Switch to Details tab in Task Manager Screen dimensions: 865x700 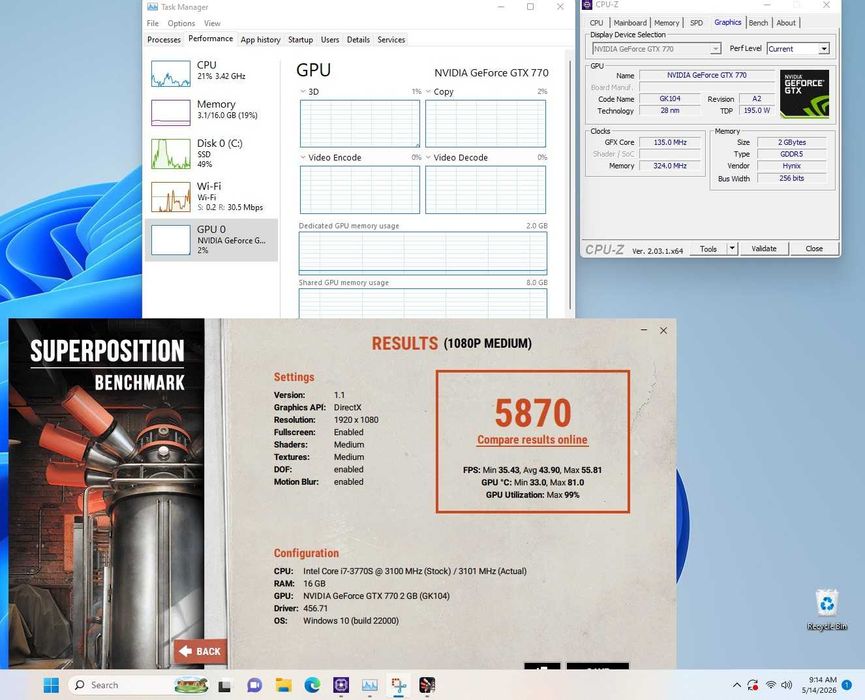[358, 40]
